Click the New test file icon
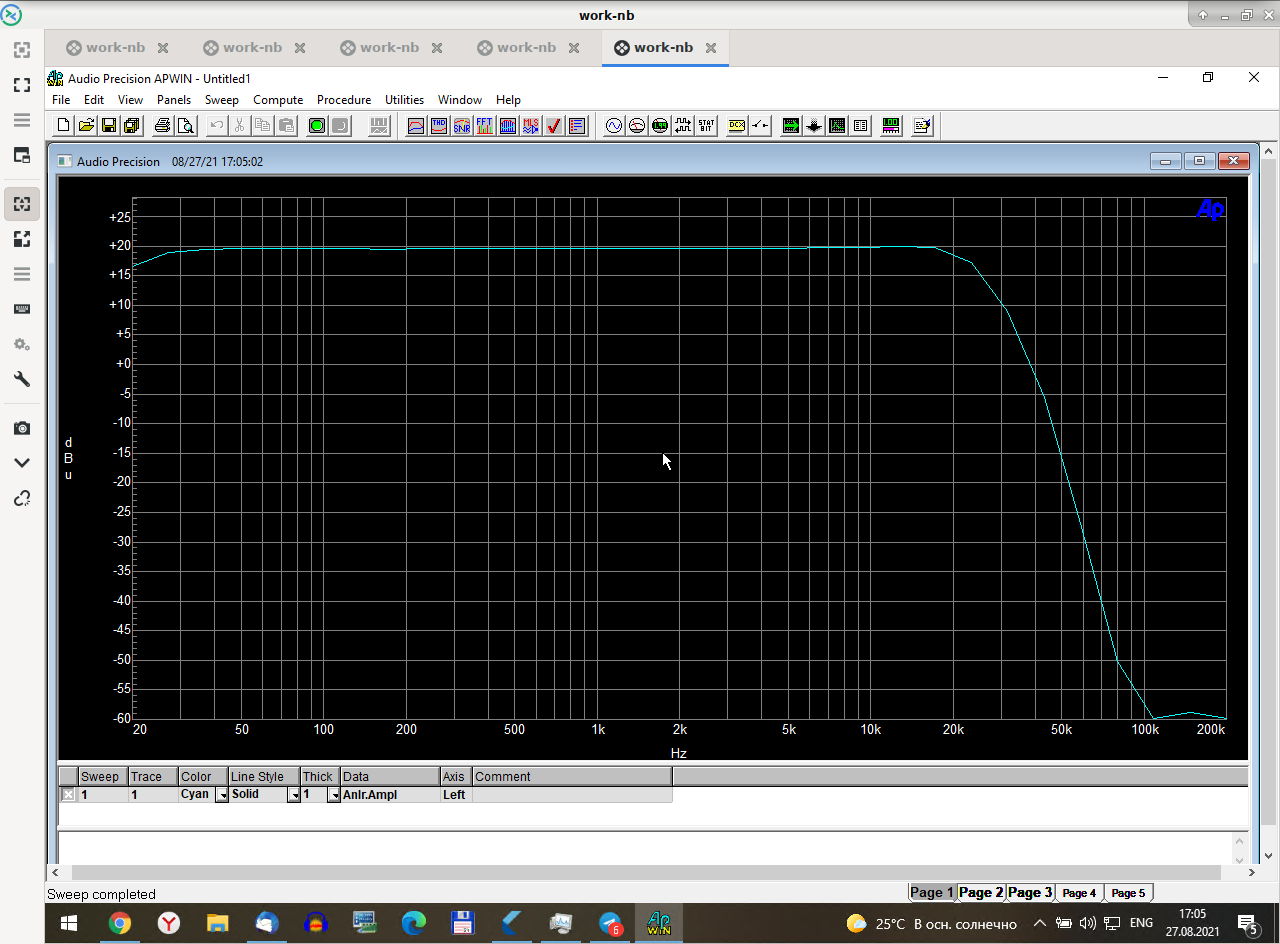 [x=64, y=125]
